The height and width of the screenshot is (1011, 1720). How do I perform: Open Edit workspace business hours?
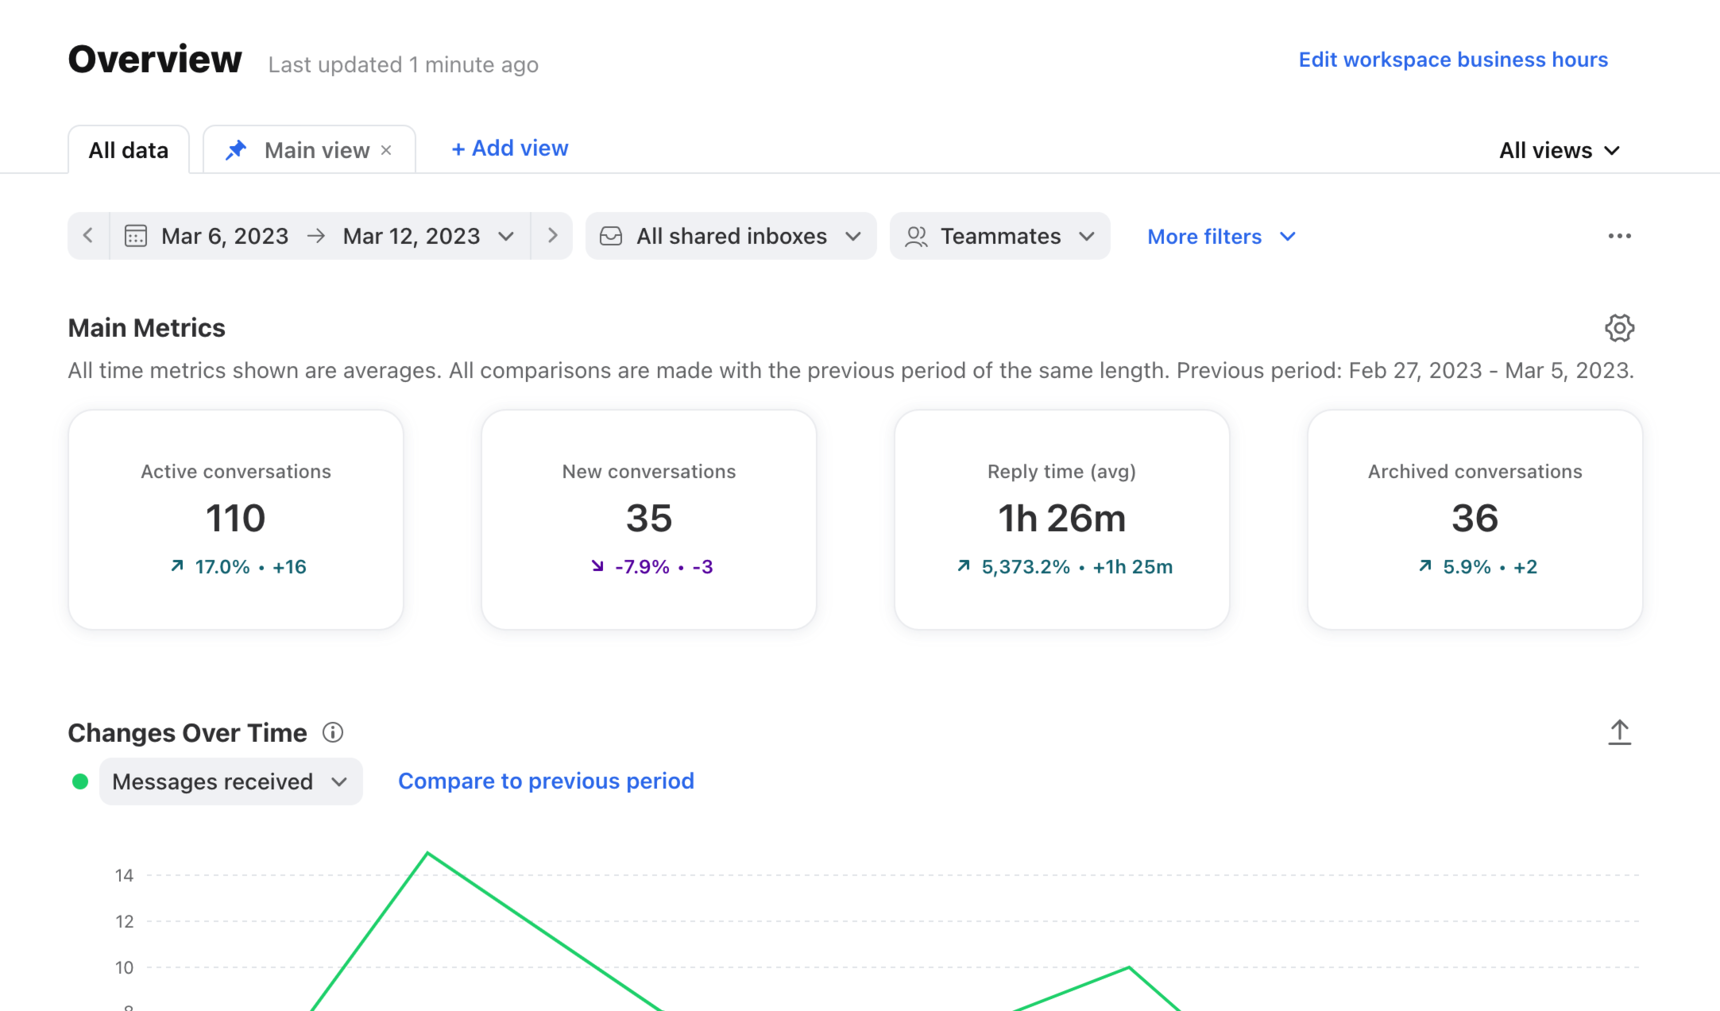pos(1453,59)
